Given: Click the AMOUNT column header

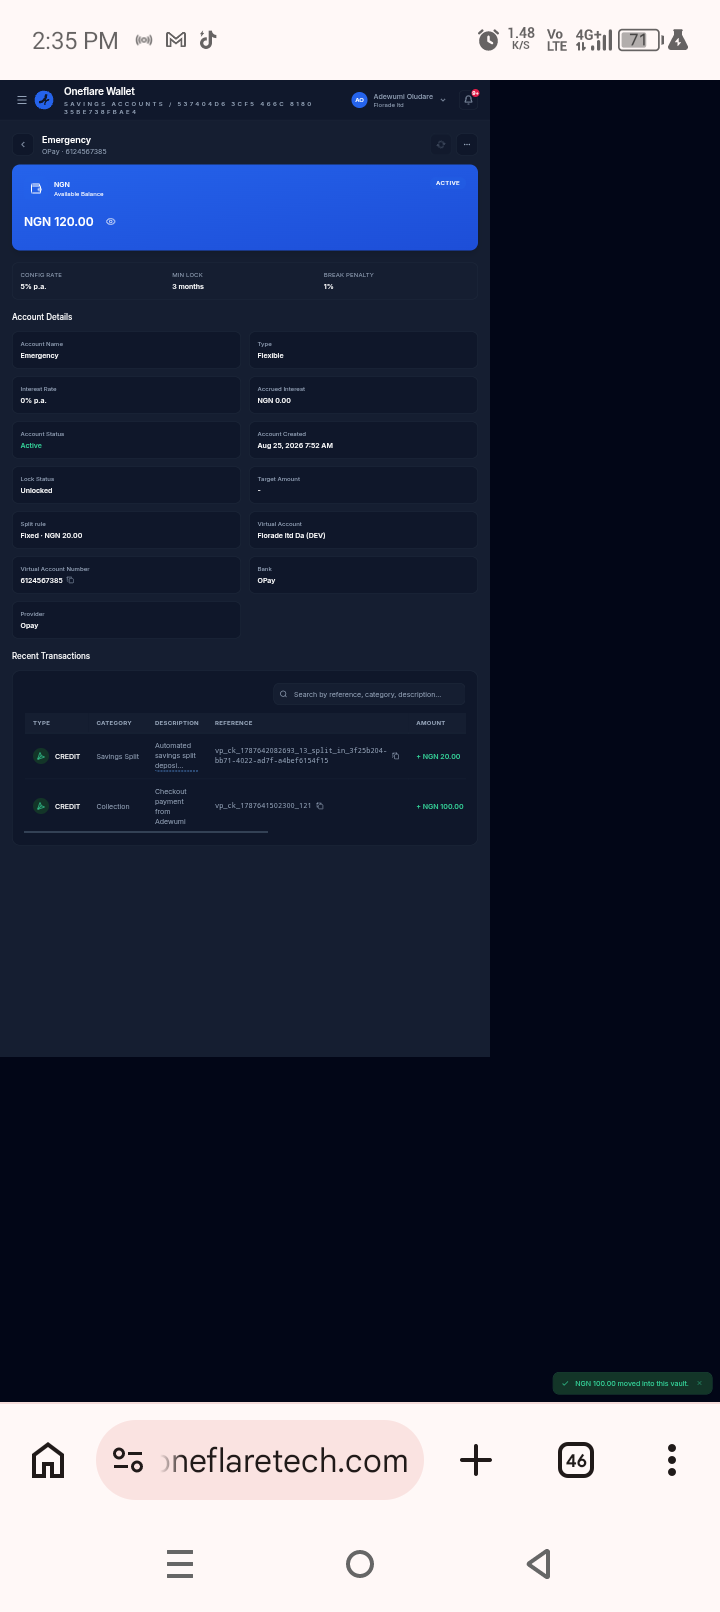Looking at the screenshot, I should click(x=431, y=723).
